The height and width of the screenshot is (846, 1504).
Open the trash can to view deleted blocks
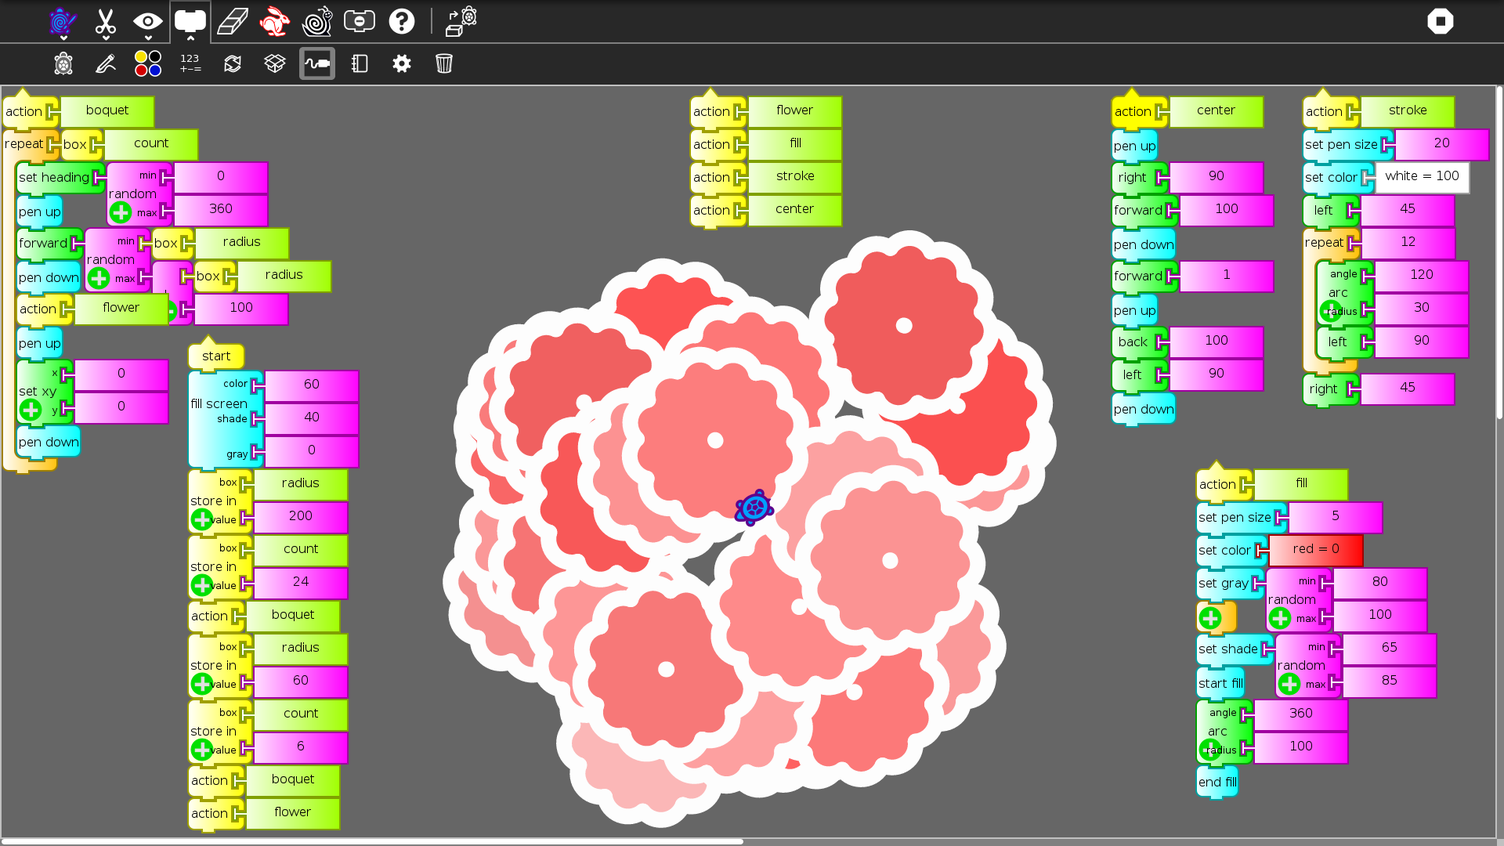click(443, 63)
